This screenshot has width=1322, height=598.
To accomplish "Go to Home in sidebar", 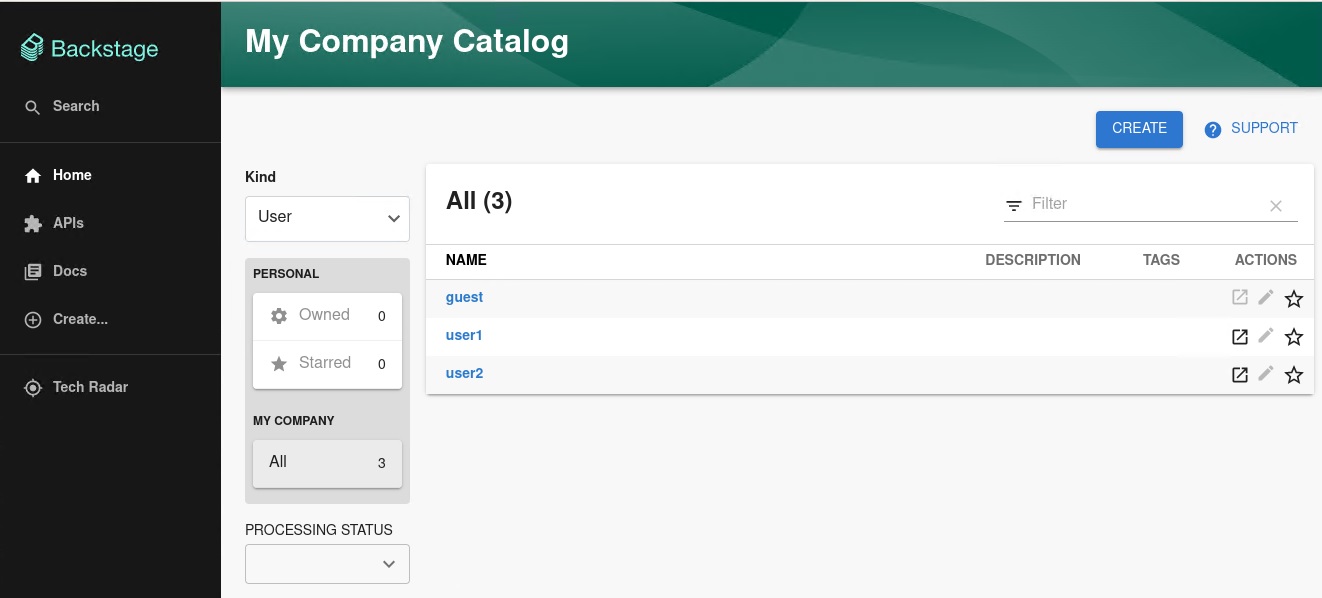I will (58, 175).
